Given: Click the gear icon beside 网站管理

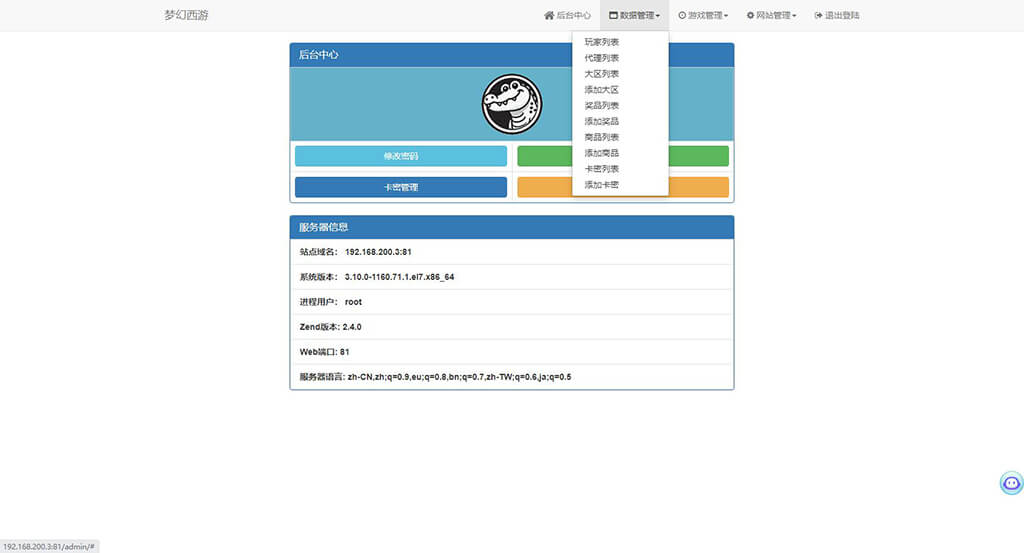Looking at the screenshot, I should (750, 15).
